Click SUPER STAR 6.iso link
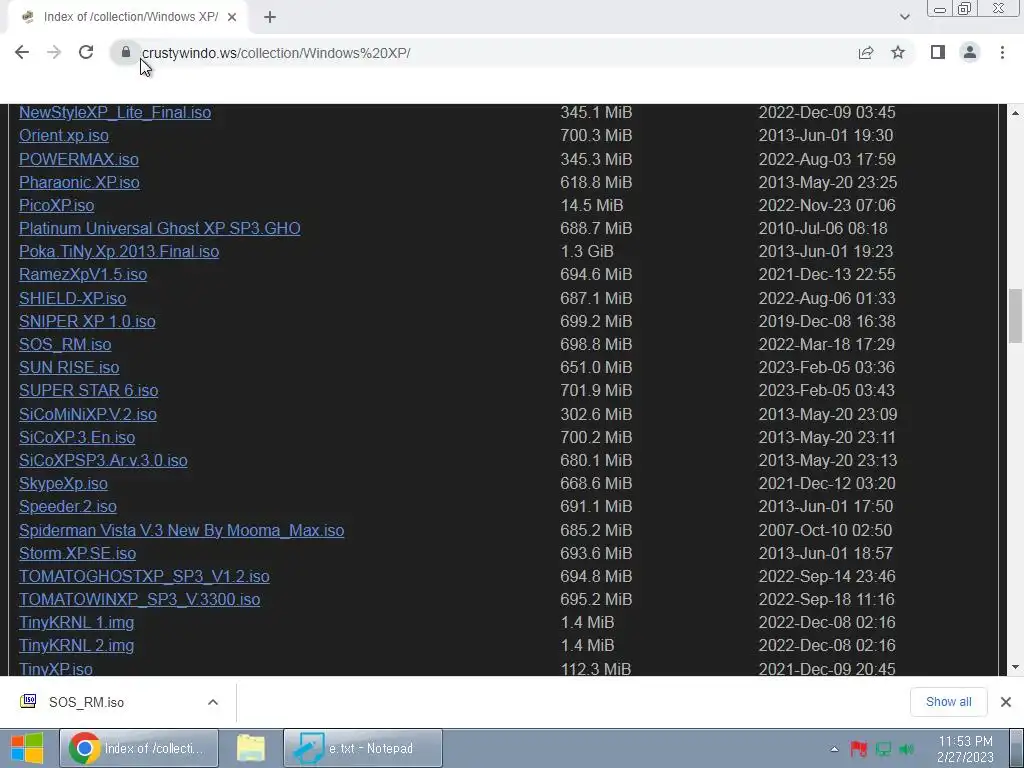1024x768 pixels. pos(89,391)
